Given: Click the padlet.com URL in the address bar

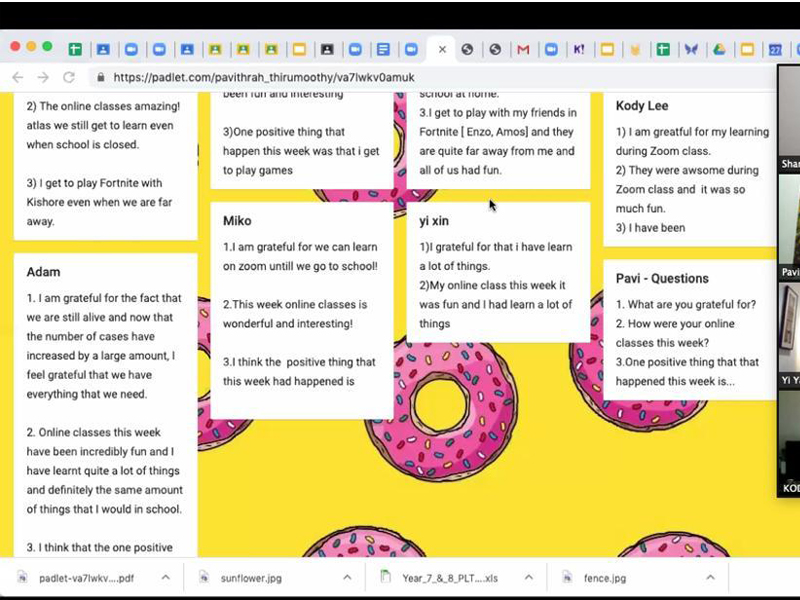Looking at the screenshot, I should pyautogui.click(x=264, y=78).
